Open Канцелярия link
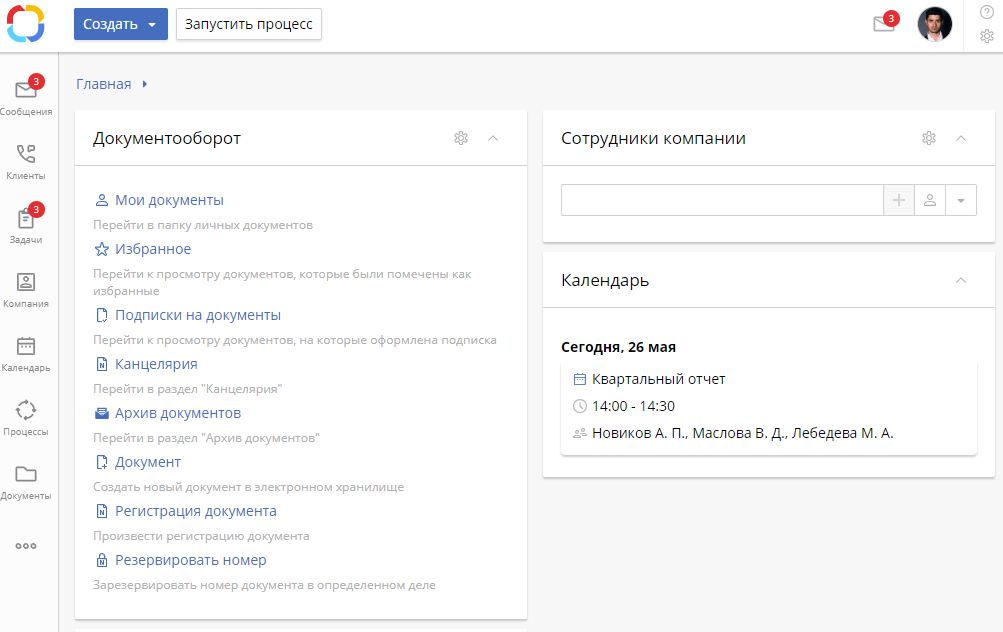The height and width of the screenshot is (632, 1003). pyautogui.click(x=156, y=364)
